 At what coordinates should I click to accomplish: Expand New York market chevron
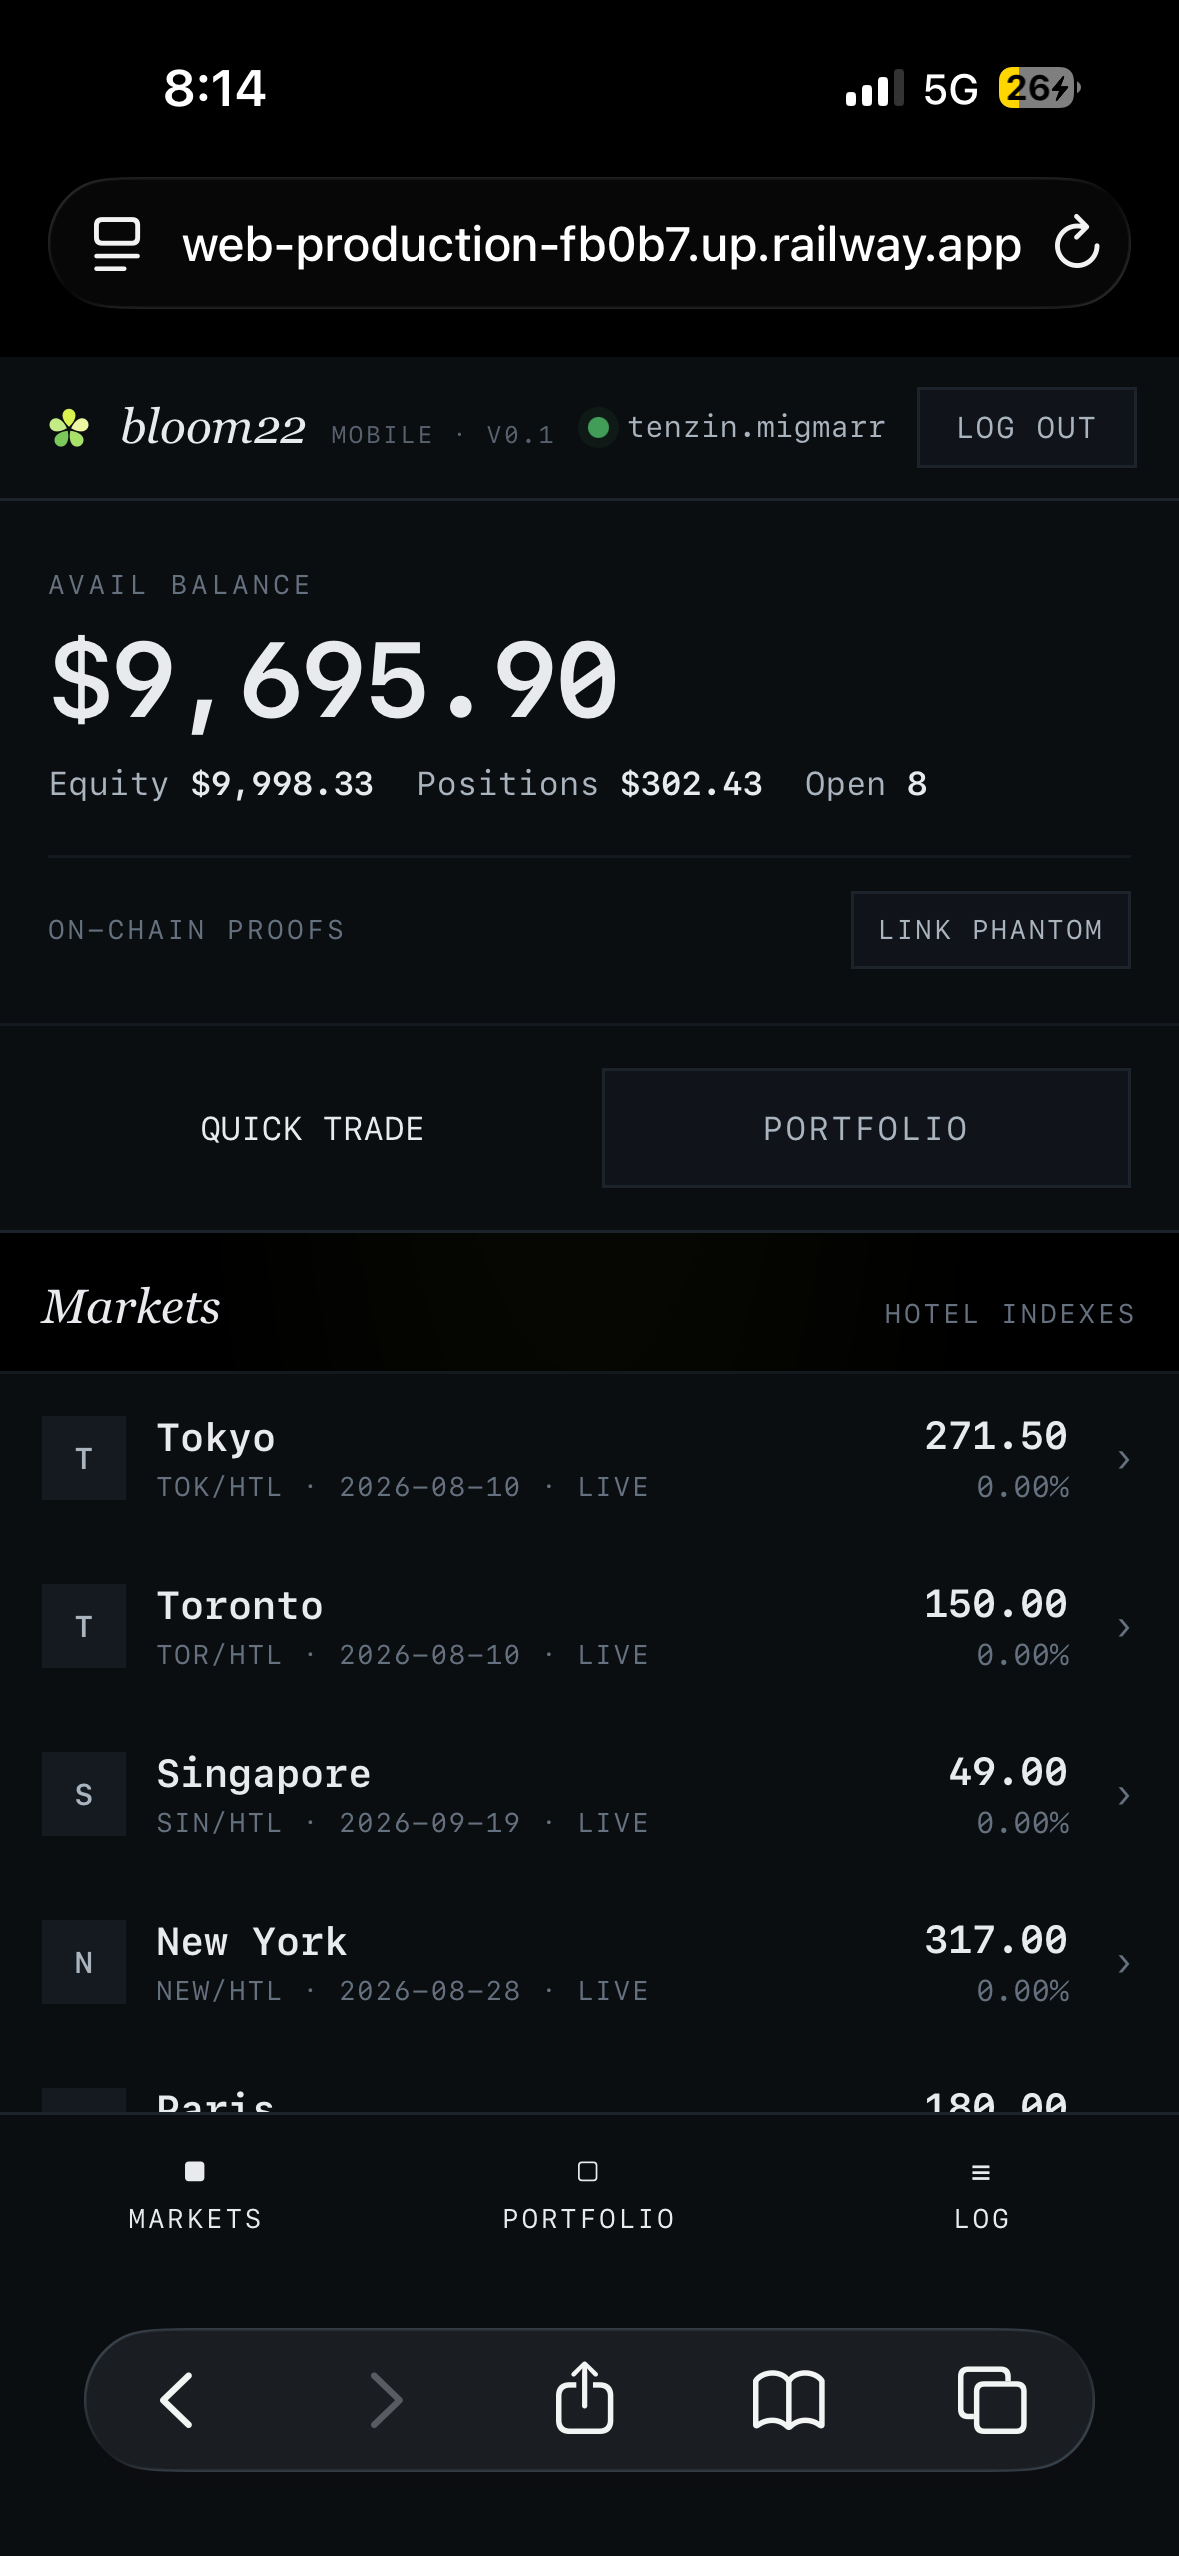click(x=1124, y=1964)
